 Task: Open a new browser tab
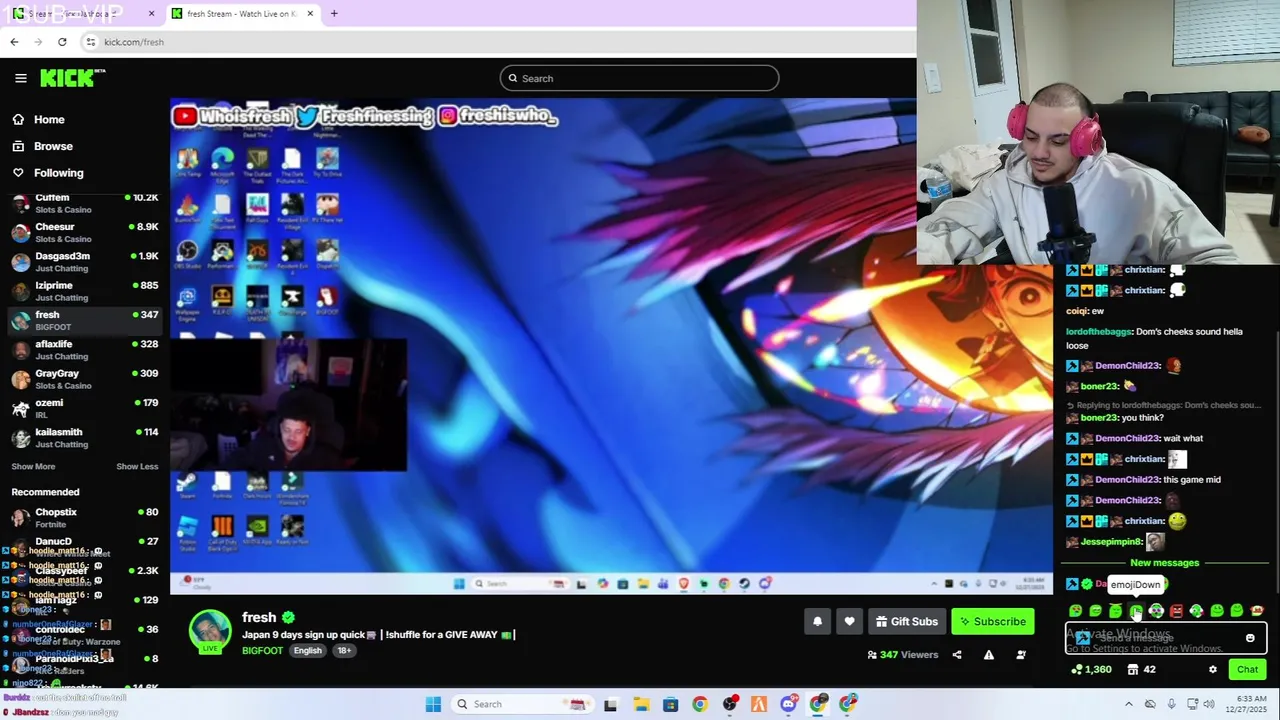(x=334, y=14)
